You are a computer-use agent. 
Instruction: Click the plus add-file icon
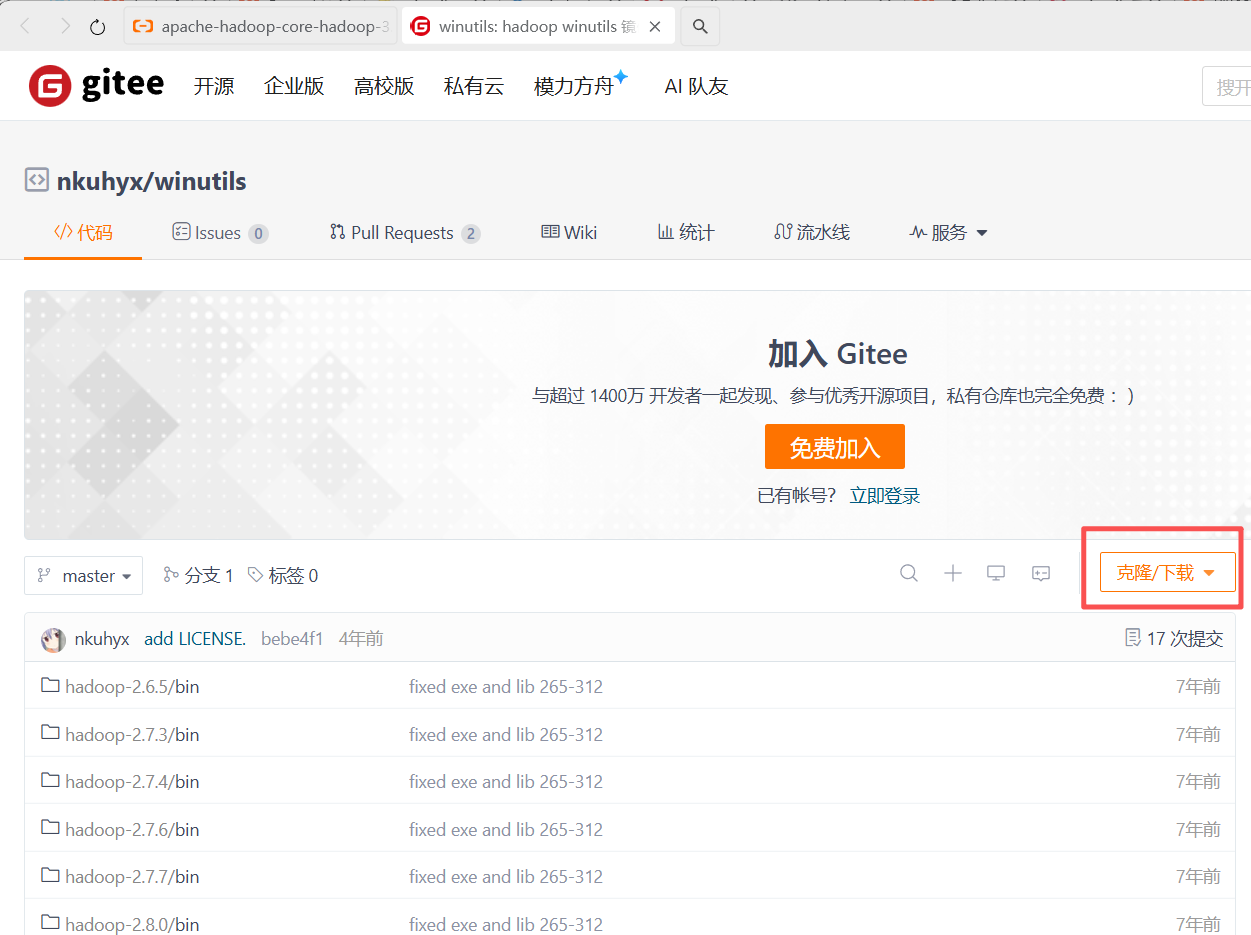coord(953,573)
